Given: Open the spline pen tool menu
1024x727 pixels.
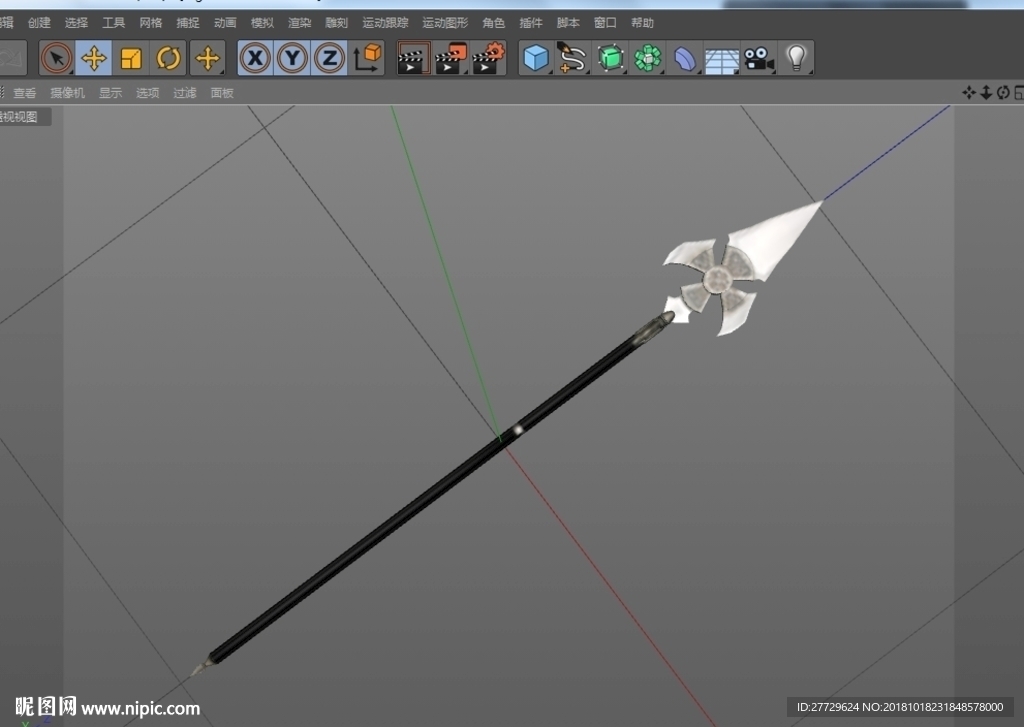Looking at the screenshot, I should (x=573, y=58).
